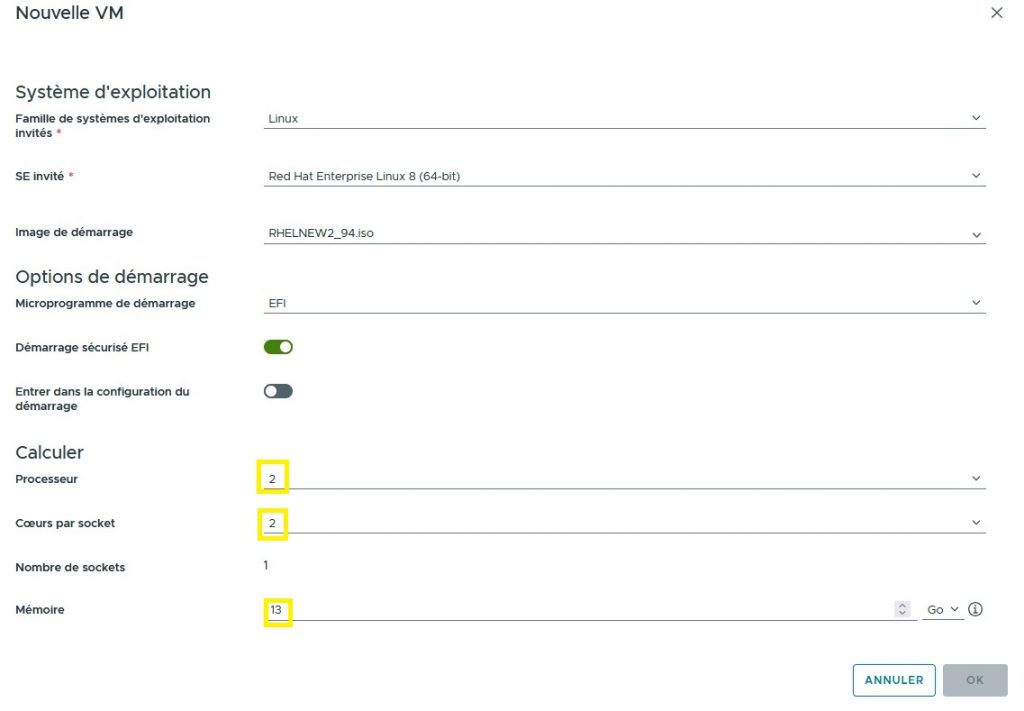Increase memory with the stepper up arrow
Image resolution: width=1024 pixels, height=711 pixels.
click(902, 605)
